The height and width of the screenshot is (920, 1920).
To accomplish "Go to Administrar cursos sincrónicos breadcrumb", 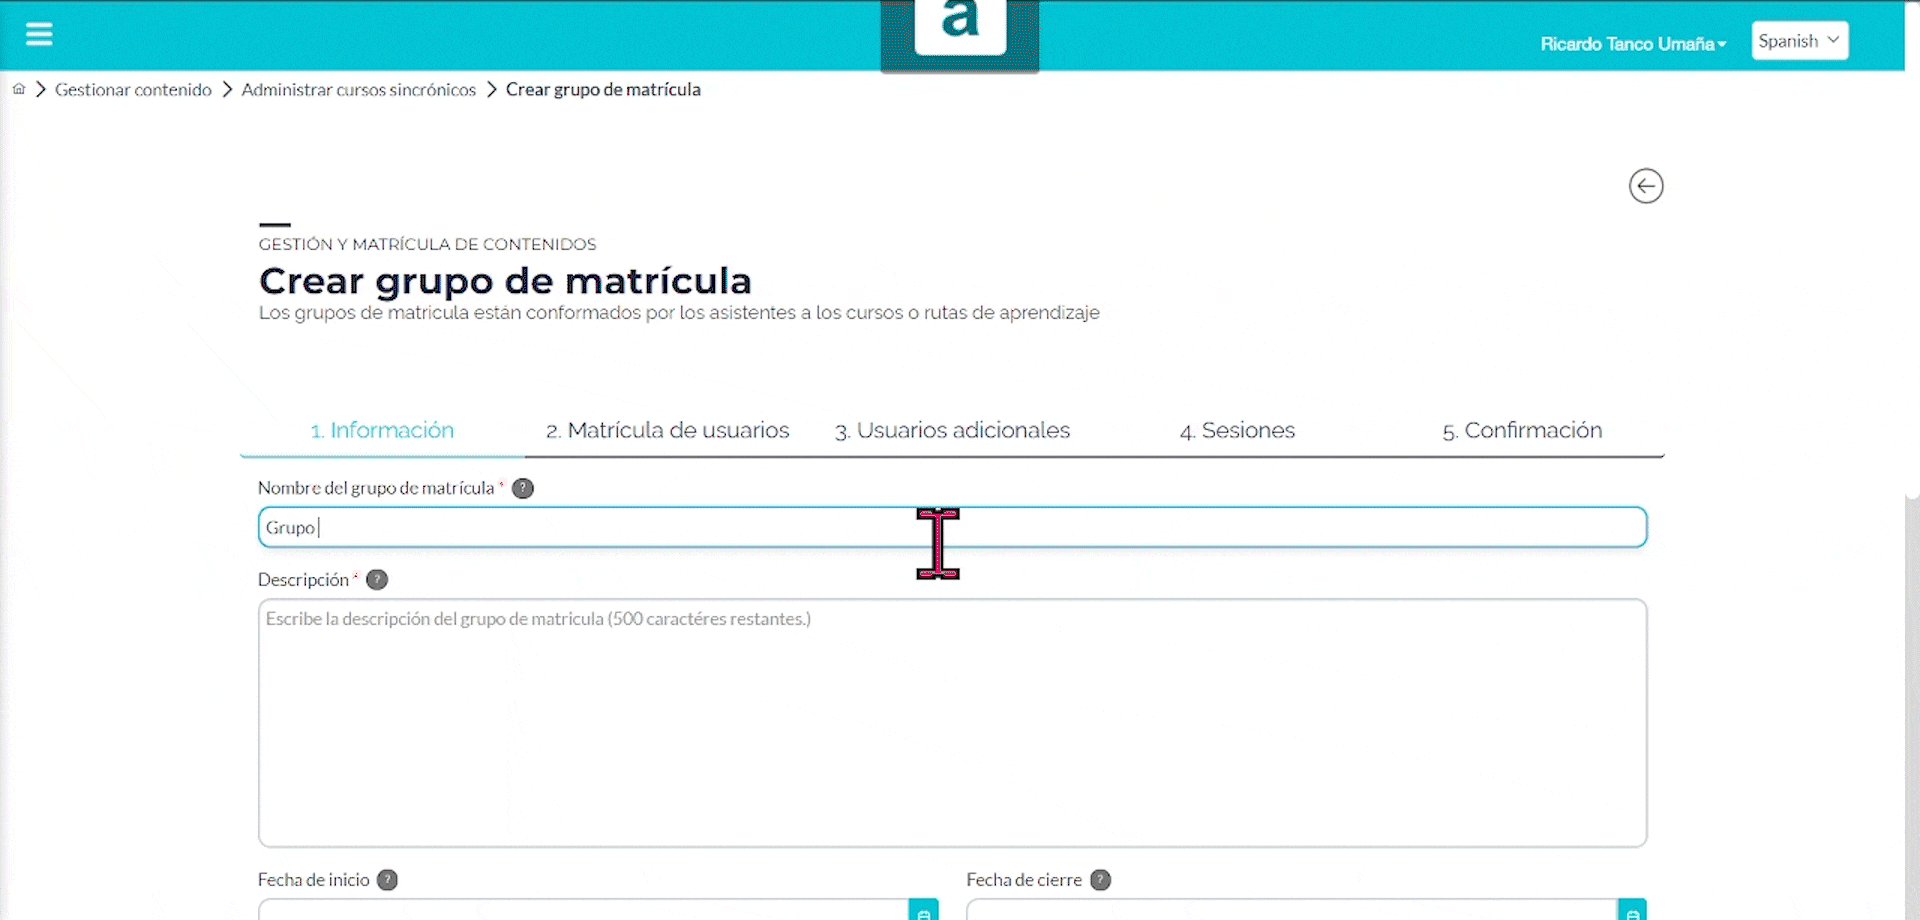I will tap(358, 90).
